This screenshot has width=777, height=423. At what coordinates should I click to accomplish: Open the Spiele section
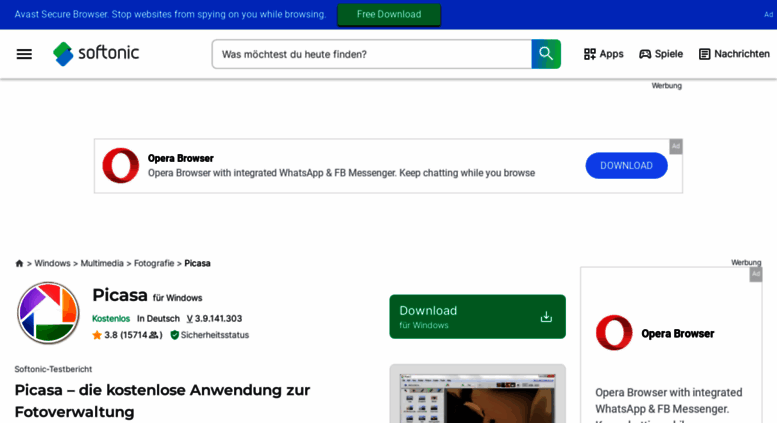click(x=661, y=54)
